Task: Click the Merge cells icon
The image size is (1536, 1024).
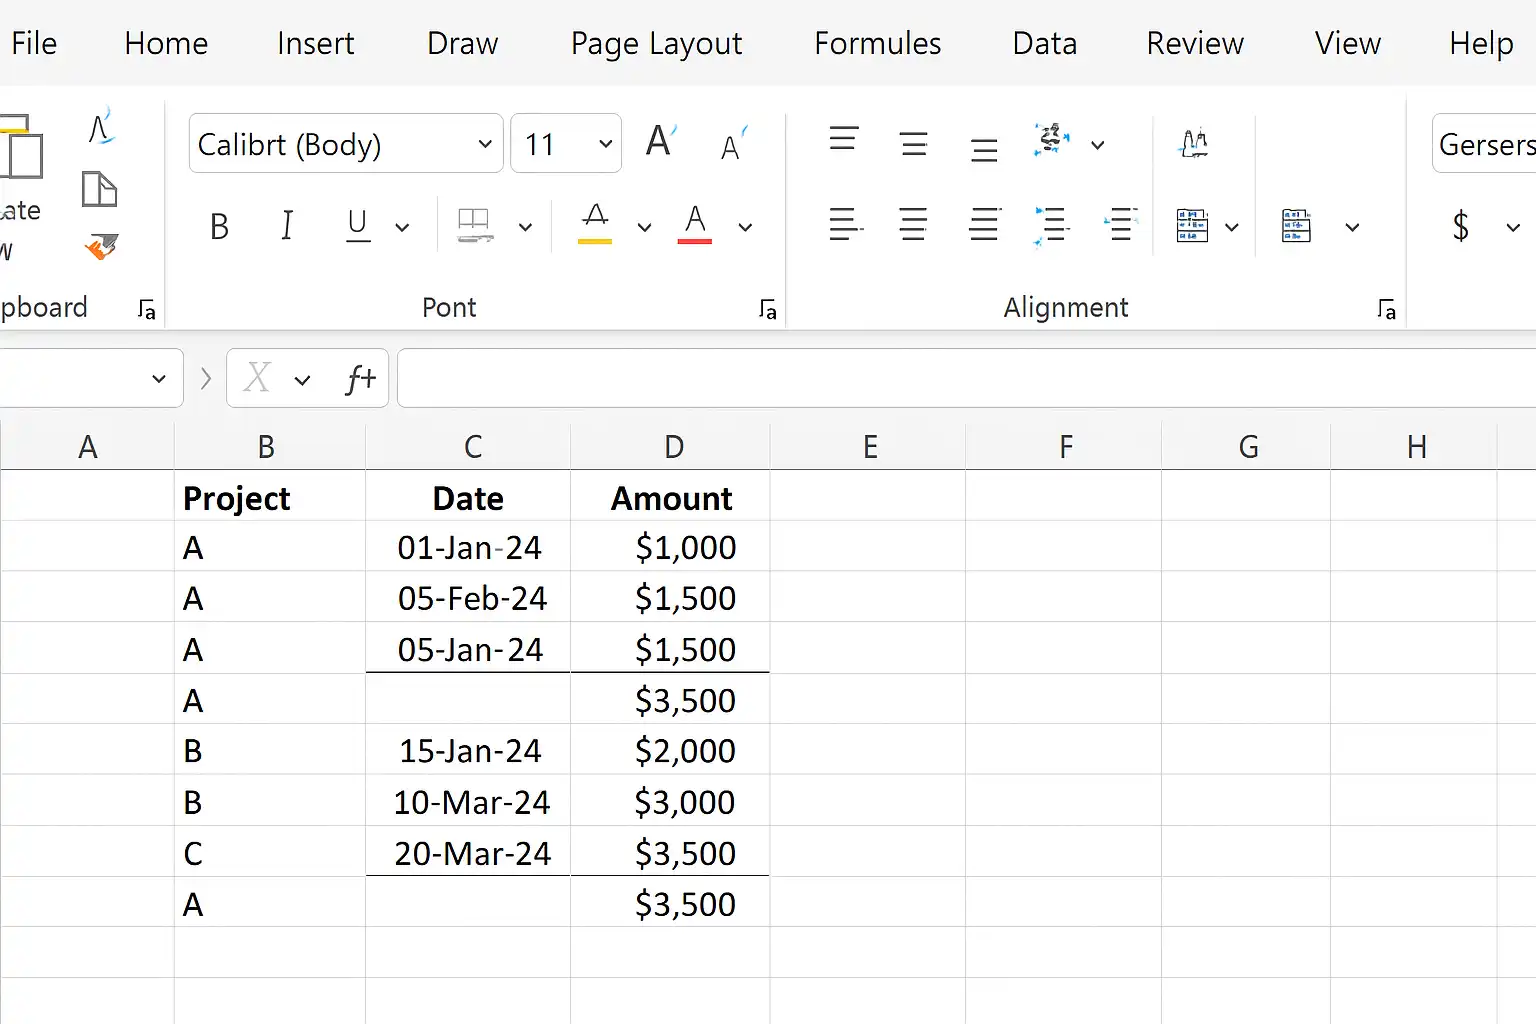Action: (x=1192, y=226)
